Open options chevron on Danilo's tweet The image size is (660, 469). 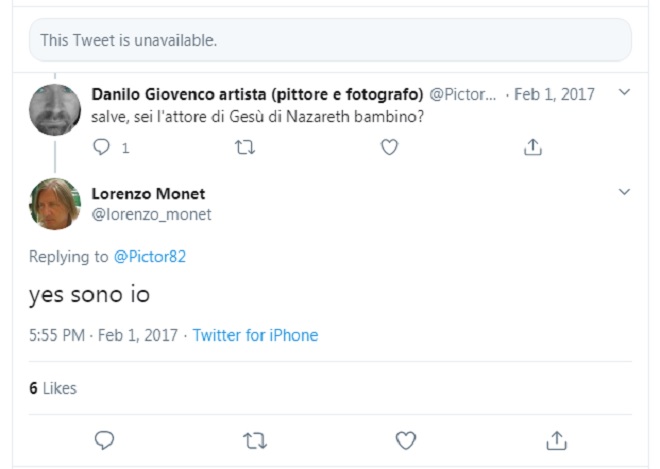pos(625,93)
